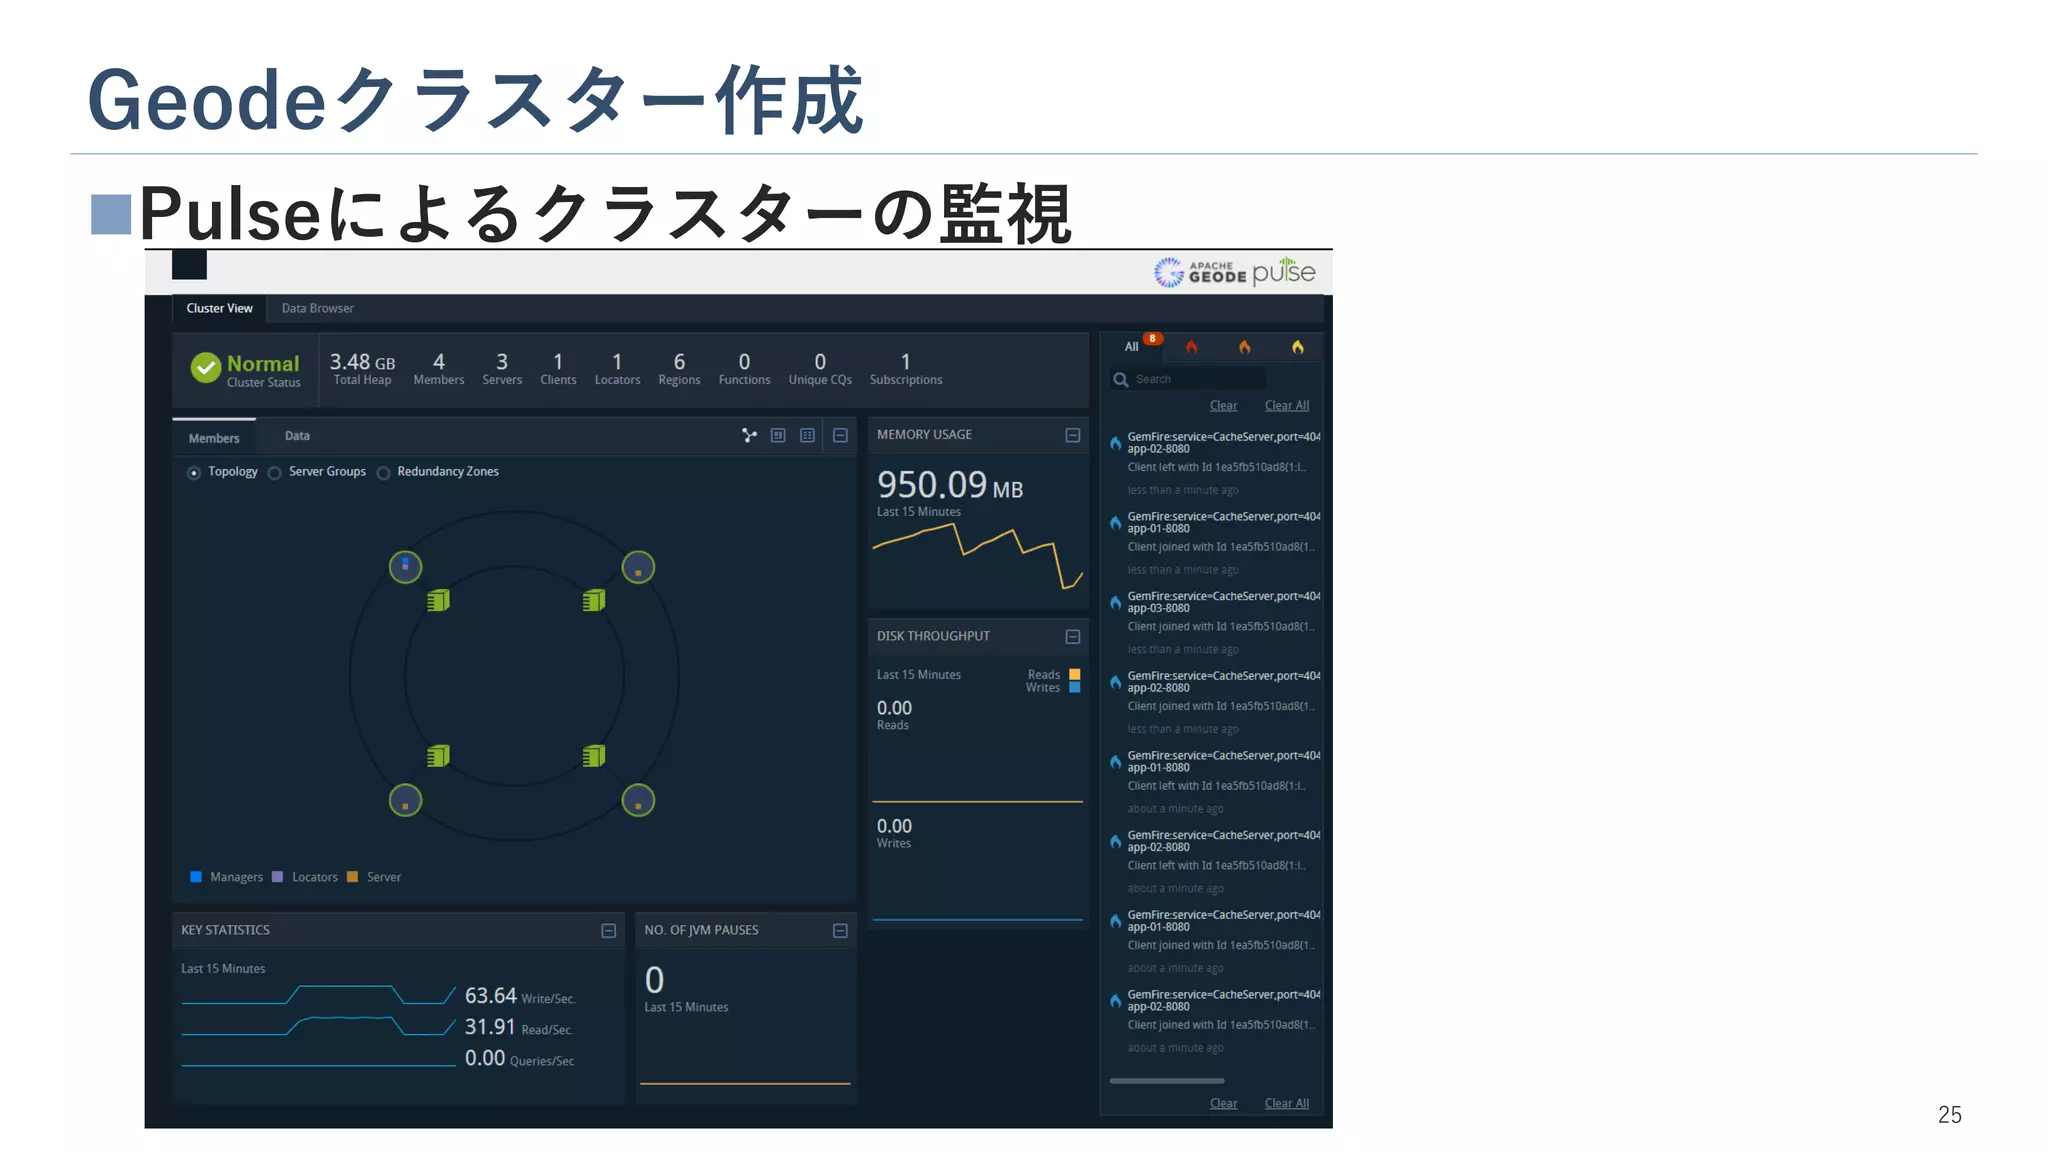This screenshot has height=1152, width=2048.
Task: Click the bottom Clear link
Action: [x=1223, y=1103]
